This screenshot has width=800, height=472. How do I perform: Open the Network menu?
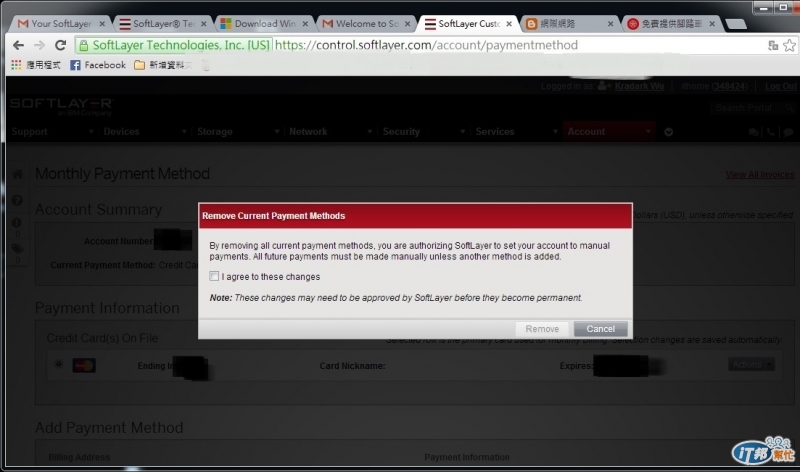point(308,132)
